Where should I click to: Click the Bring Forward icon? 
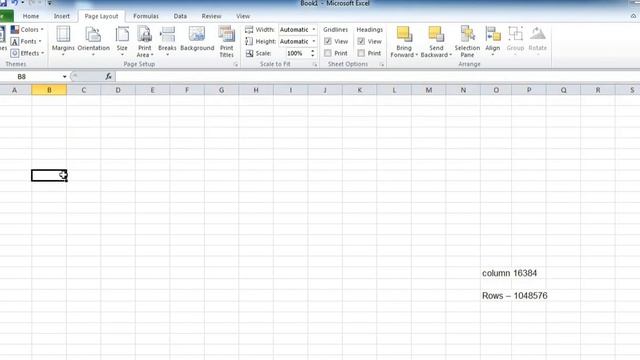(x=404, y=35)
